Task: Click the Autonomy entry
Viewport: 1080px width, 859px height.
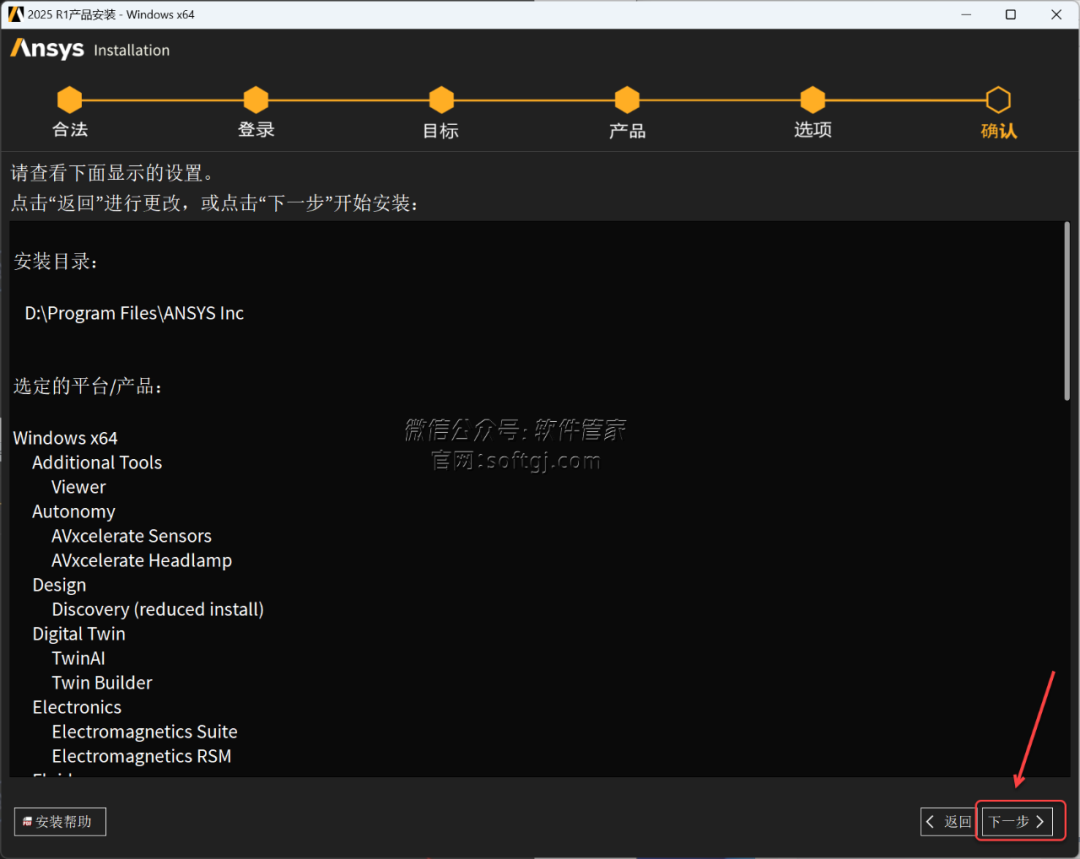Action: point(74,512)
